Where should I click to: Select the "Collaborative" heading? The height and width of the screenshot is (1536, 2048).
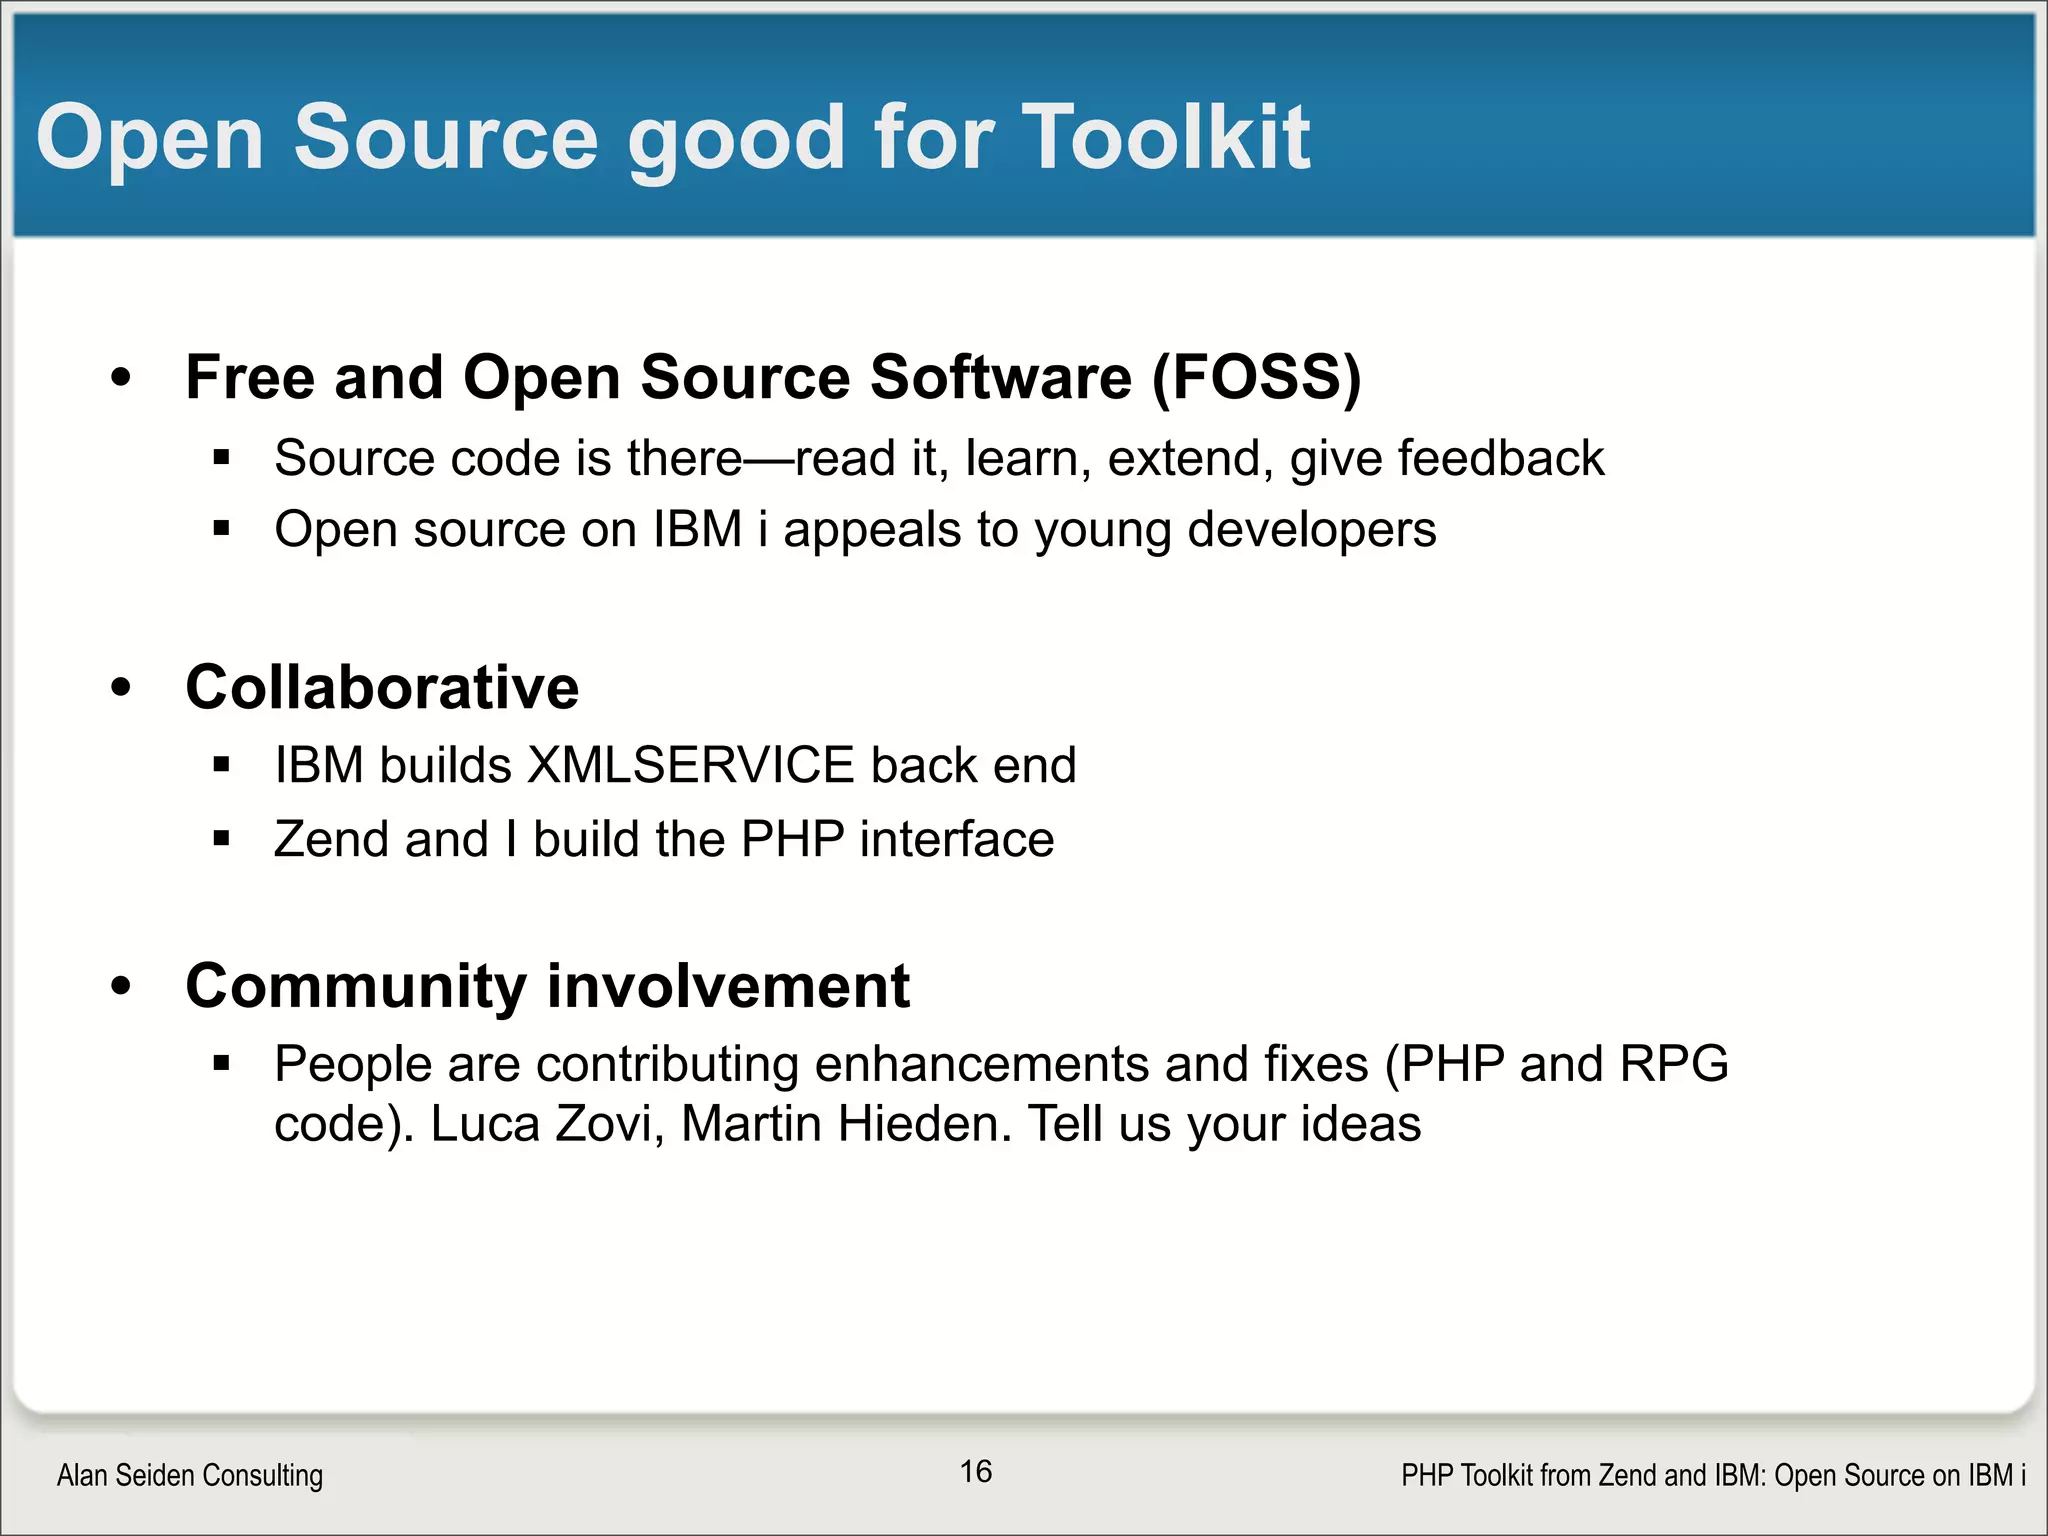[382, 687]
